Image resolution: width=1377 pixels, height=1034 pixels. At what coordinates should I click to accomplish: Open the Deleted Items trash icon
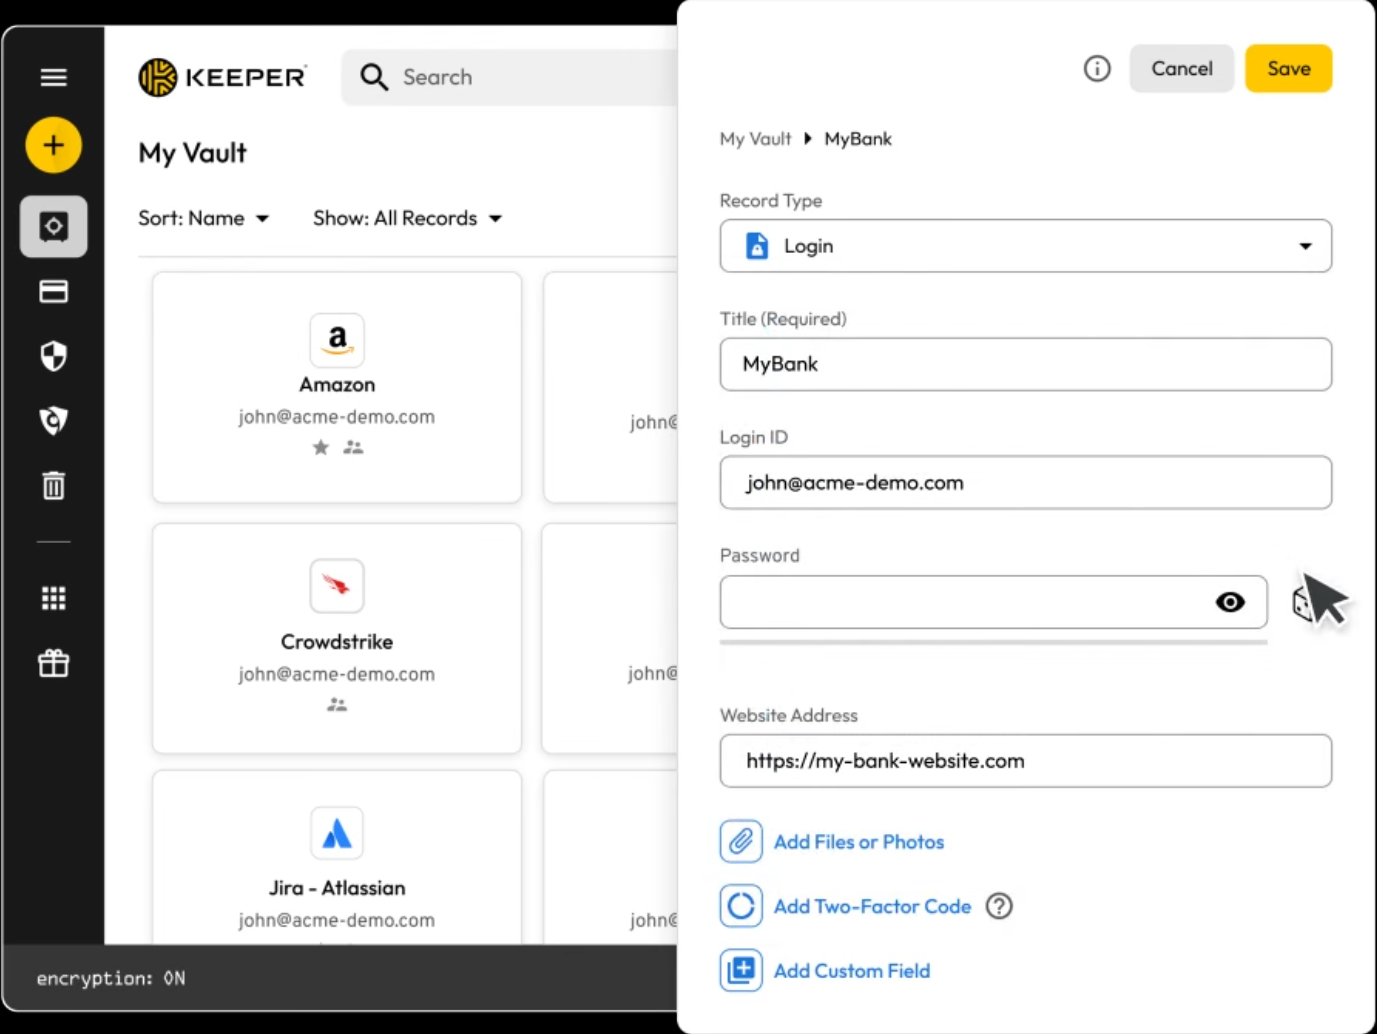pyautogui.click(x=54, y=486)
